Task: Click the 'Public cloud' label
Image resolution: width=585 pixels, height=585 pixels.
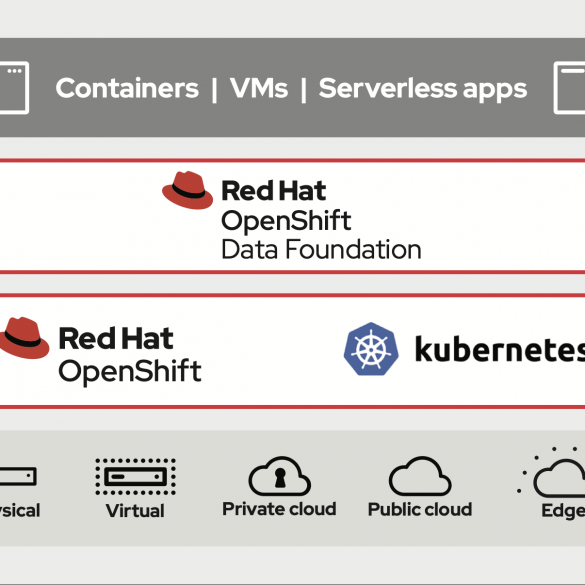Action: (420, 509)
